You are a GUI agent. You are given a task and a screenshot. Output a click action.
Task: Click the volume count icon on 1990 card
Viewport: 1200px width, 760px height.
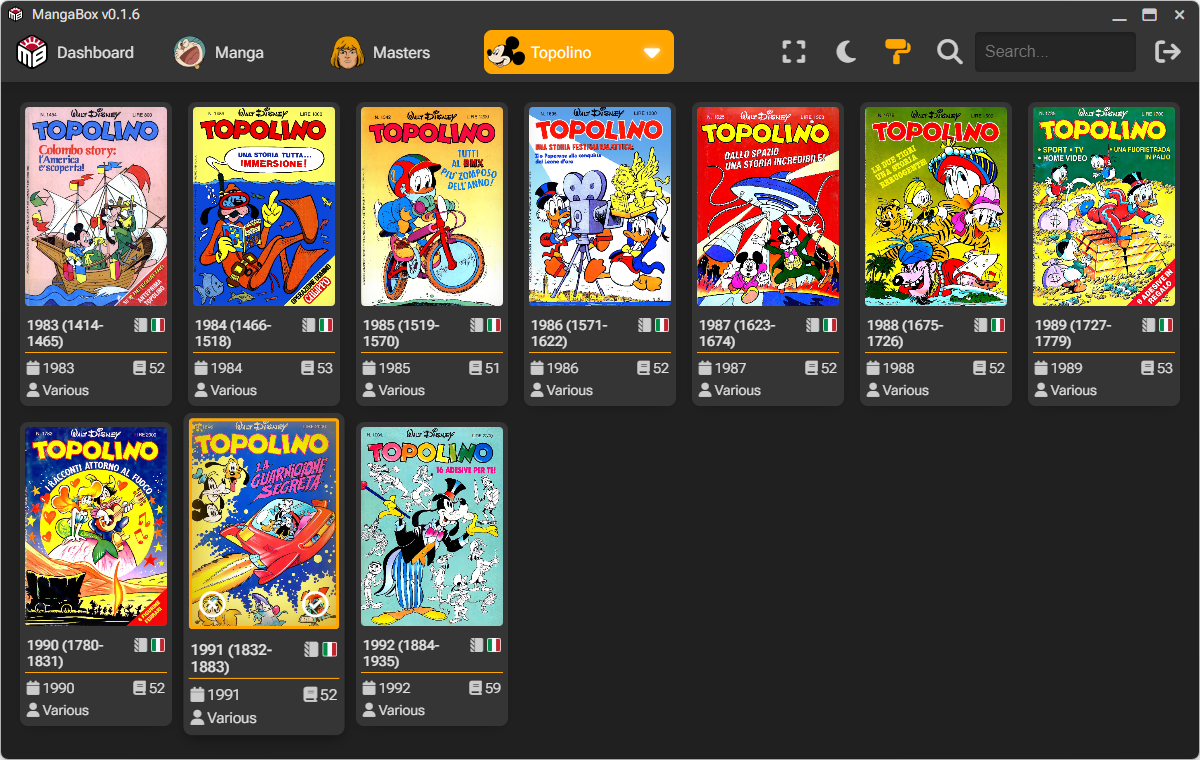(140, 688)
